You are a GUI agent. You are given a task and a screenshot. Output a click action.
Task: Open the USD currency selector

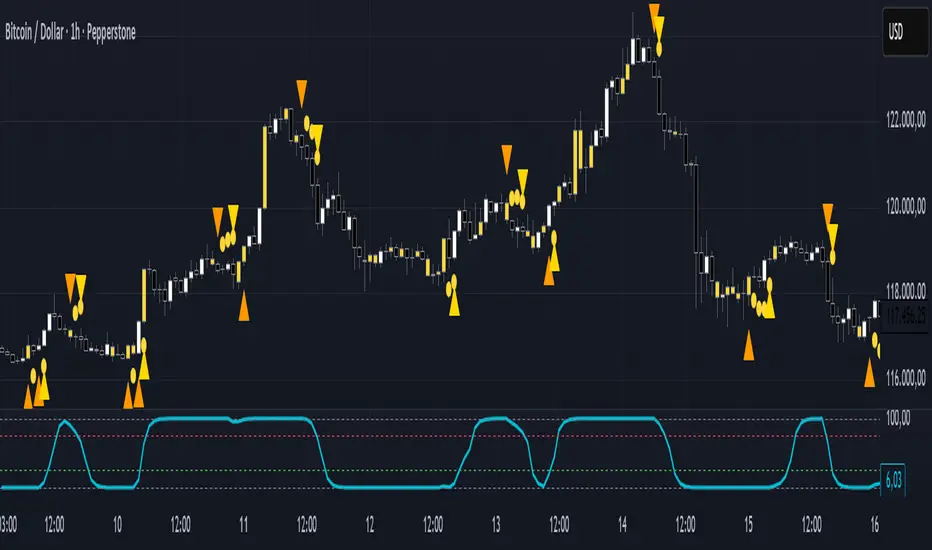tap(905, 32)
